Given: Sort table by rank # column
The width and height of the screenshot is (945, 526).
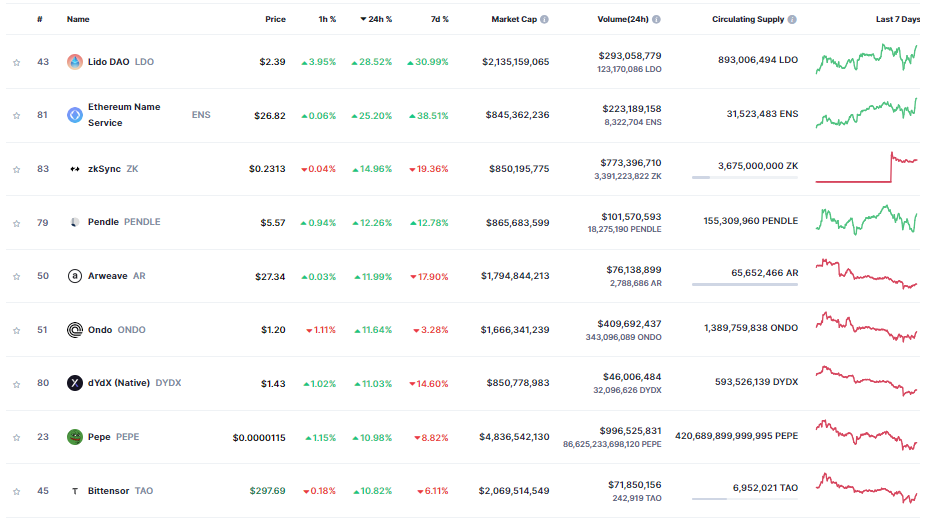Looking at the screenshot, I should [x=40, y=19].
